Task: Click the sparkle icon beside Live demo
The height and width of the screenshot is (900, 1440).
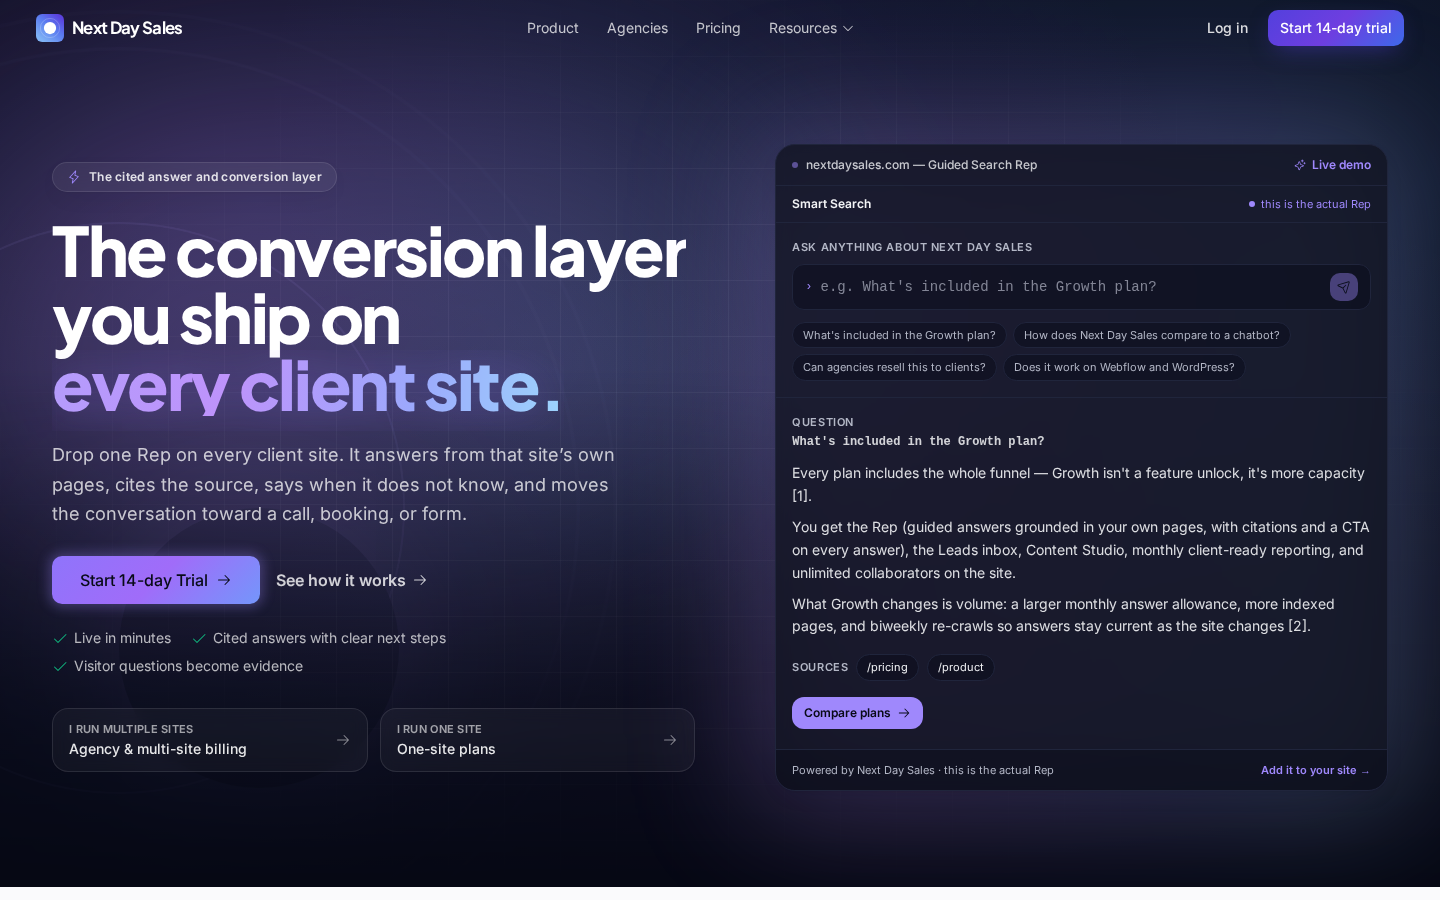Action: (x=1300, y=165)
